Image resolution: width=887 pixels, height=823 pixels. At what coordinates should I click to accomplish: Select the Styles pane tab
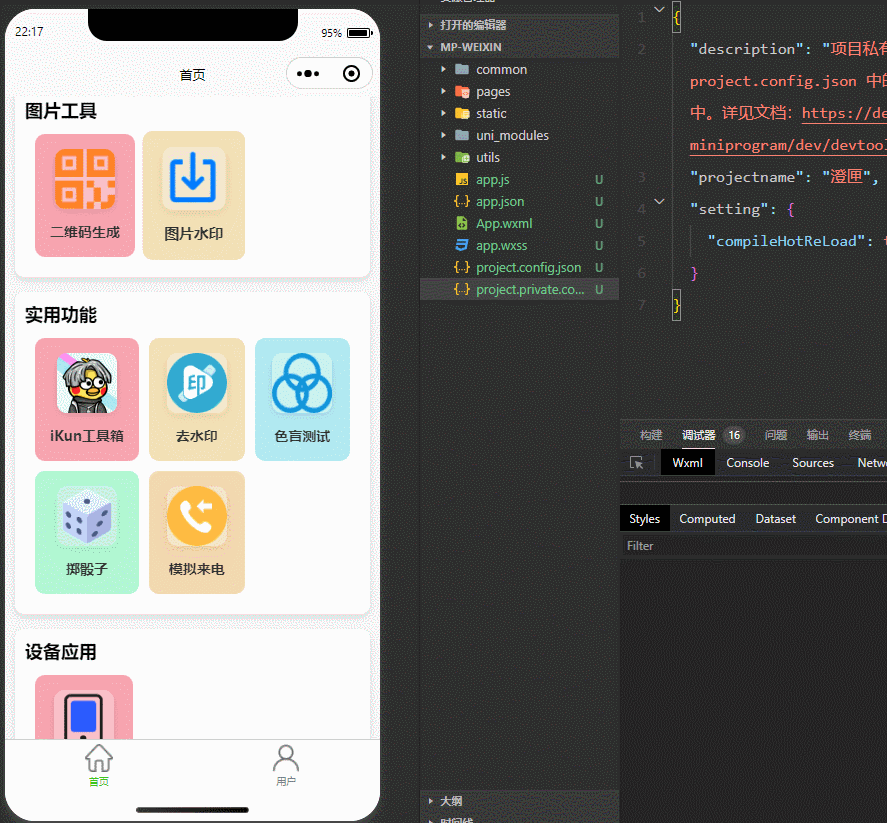(x=644, y=519)
